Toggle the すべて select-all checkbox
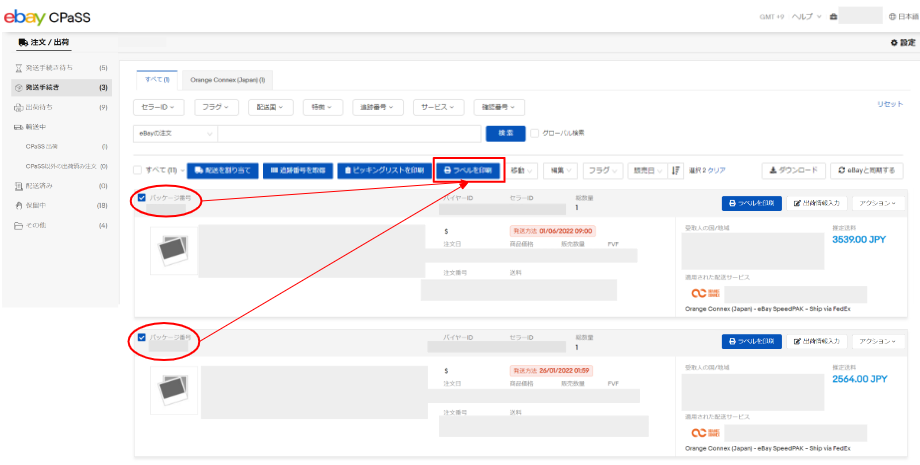The height and width of the screenshot is (465, 920). click(x=138, y=171)
